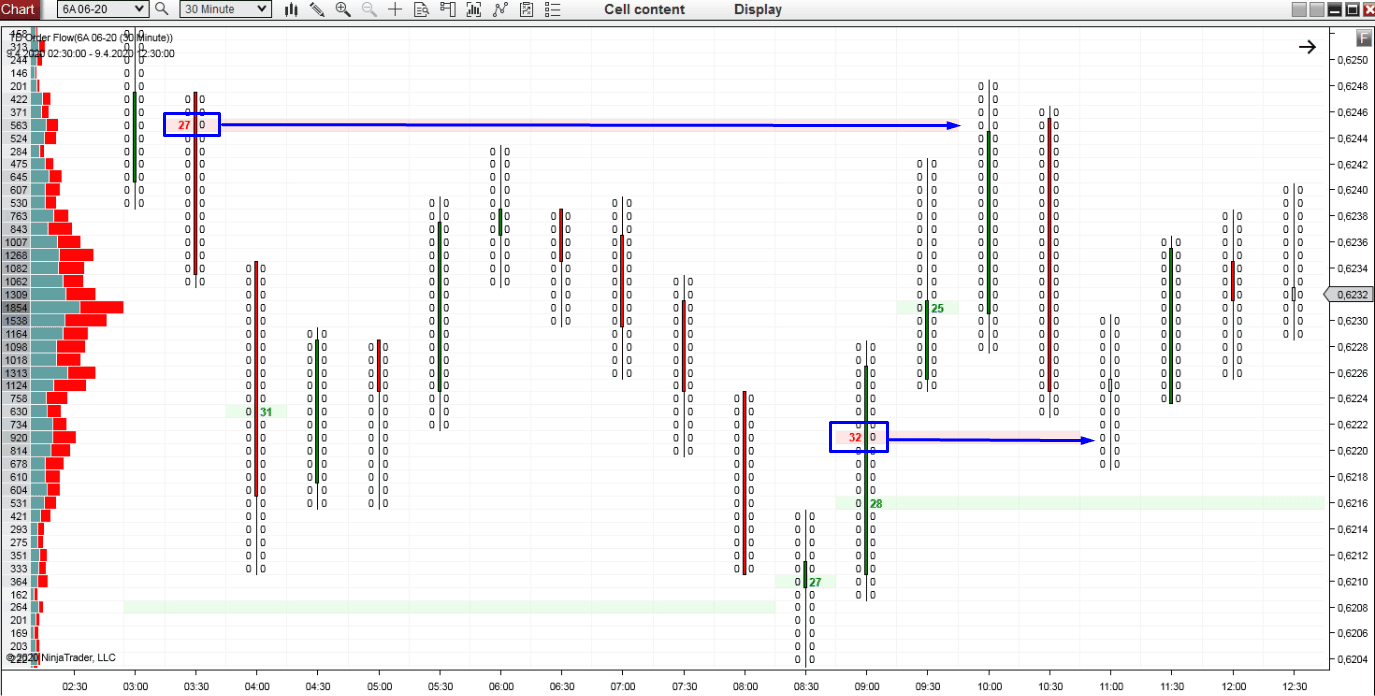The height and width of the screenshot is (696, 1375).
Task: Click the scroll-to-latest arrow on chart
Action: [1307, 46]
